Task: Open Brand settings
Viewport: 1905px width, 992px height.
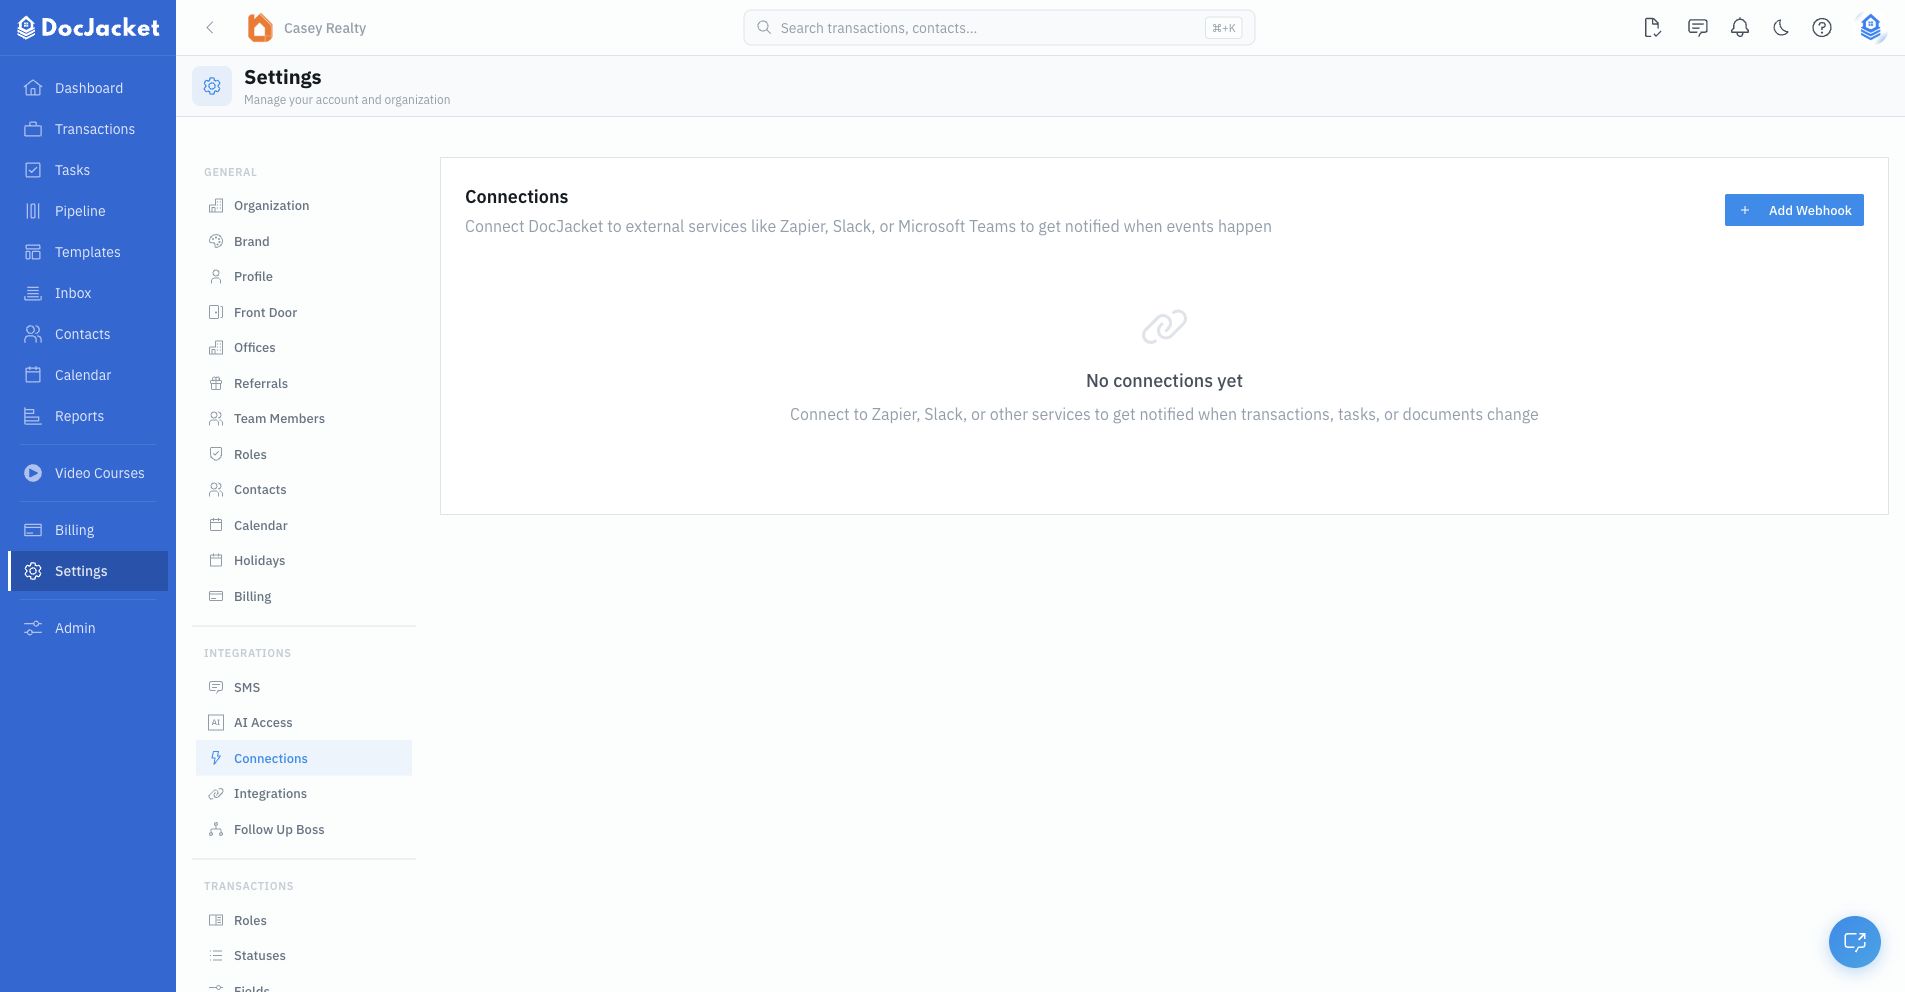Action: click(x=304, y=241)
